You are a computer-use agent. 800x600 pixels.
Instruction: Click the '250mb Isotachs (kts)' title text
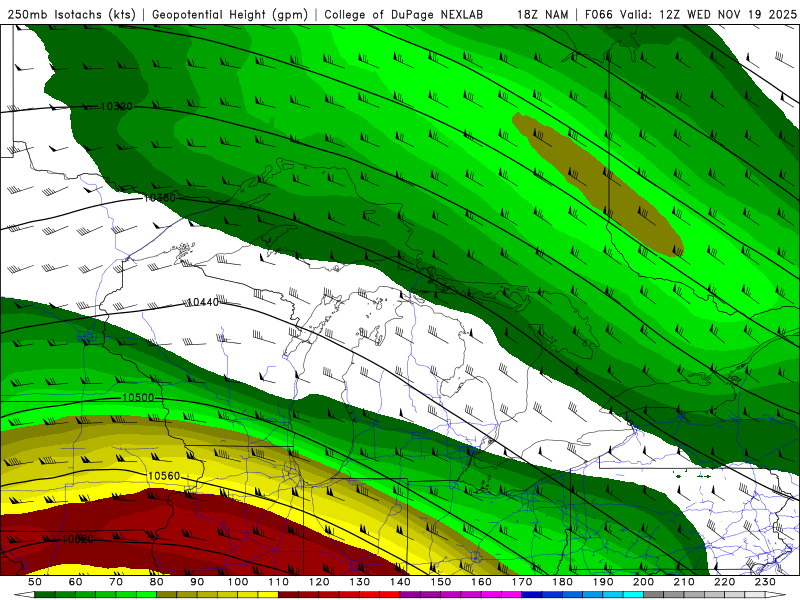(x=71, y=14)
